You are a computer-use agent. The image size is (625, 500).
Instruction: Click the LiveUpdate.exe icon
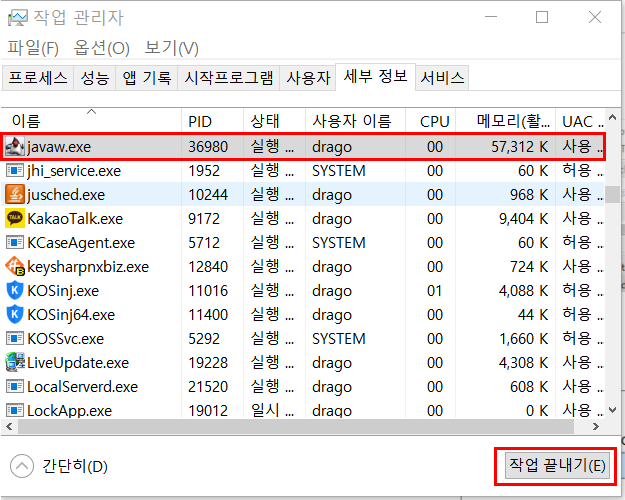click(15, 362)
